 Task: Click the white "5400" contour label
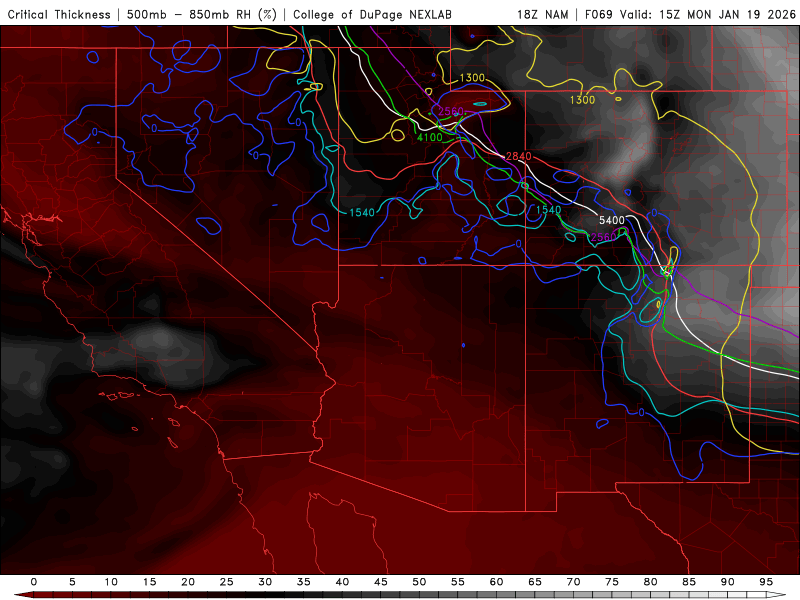coord(611,220)
